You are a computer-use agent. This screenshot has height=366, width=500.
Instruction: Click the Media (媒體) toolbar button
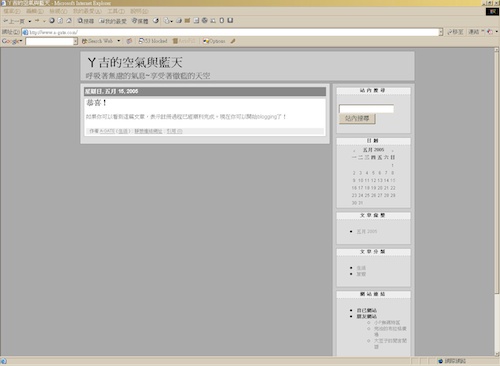tap(140, 21)
